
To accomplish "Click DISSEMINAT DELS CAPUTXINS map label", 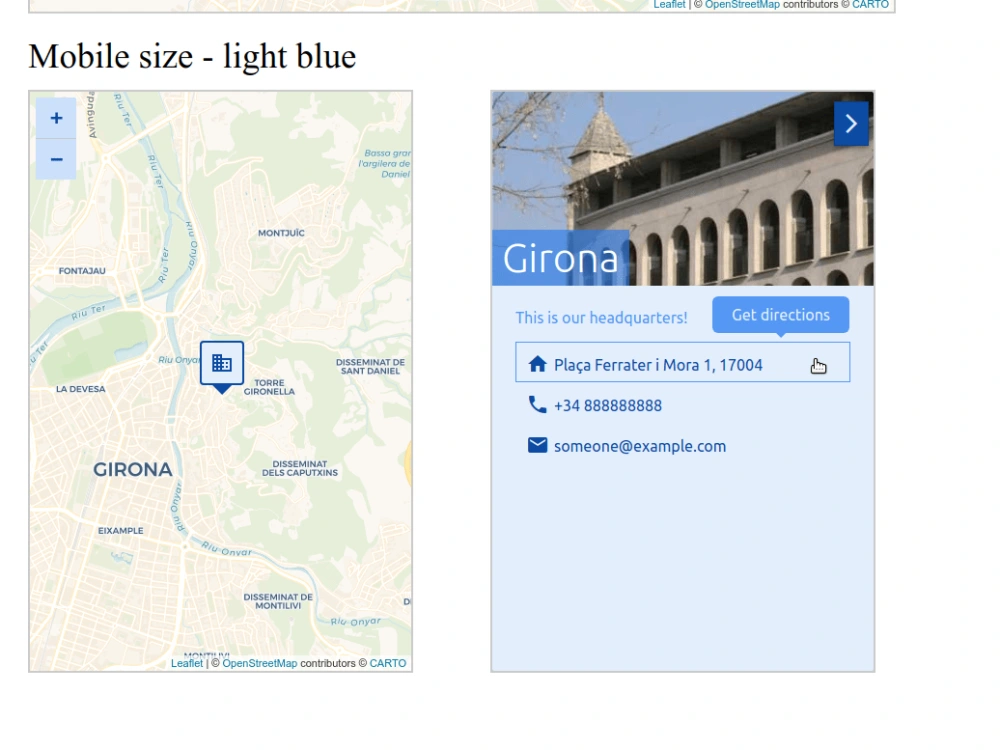I will pos(300,468).
